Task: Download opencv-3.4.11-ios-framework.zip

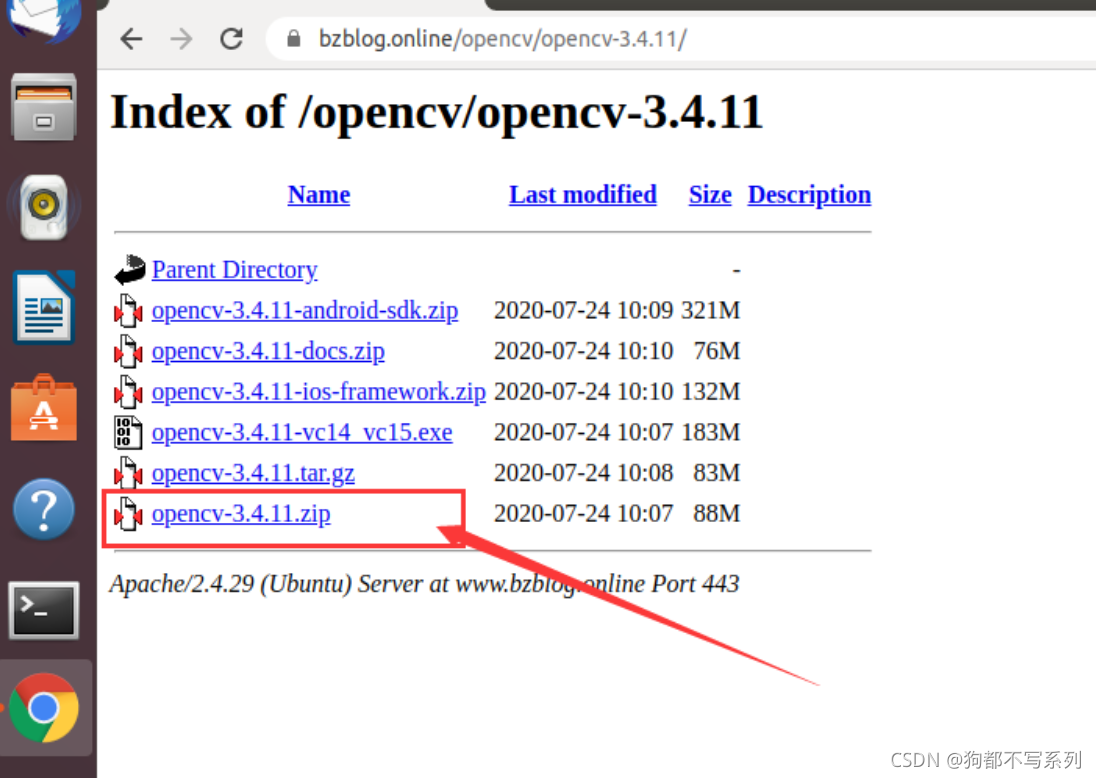Action: click(x=318, y=391)
